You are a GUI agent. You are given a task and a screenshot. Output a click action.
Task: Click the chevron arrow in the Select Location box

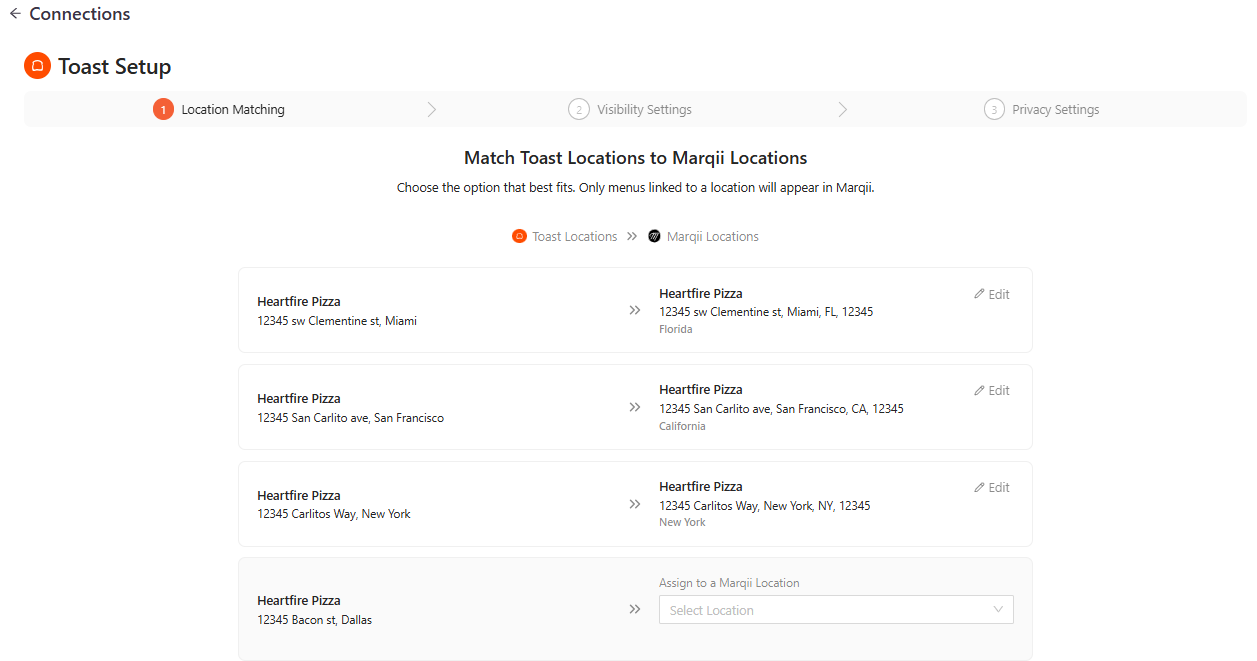(x=998, y=610)
